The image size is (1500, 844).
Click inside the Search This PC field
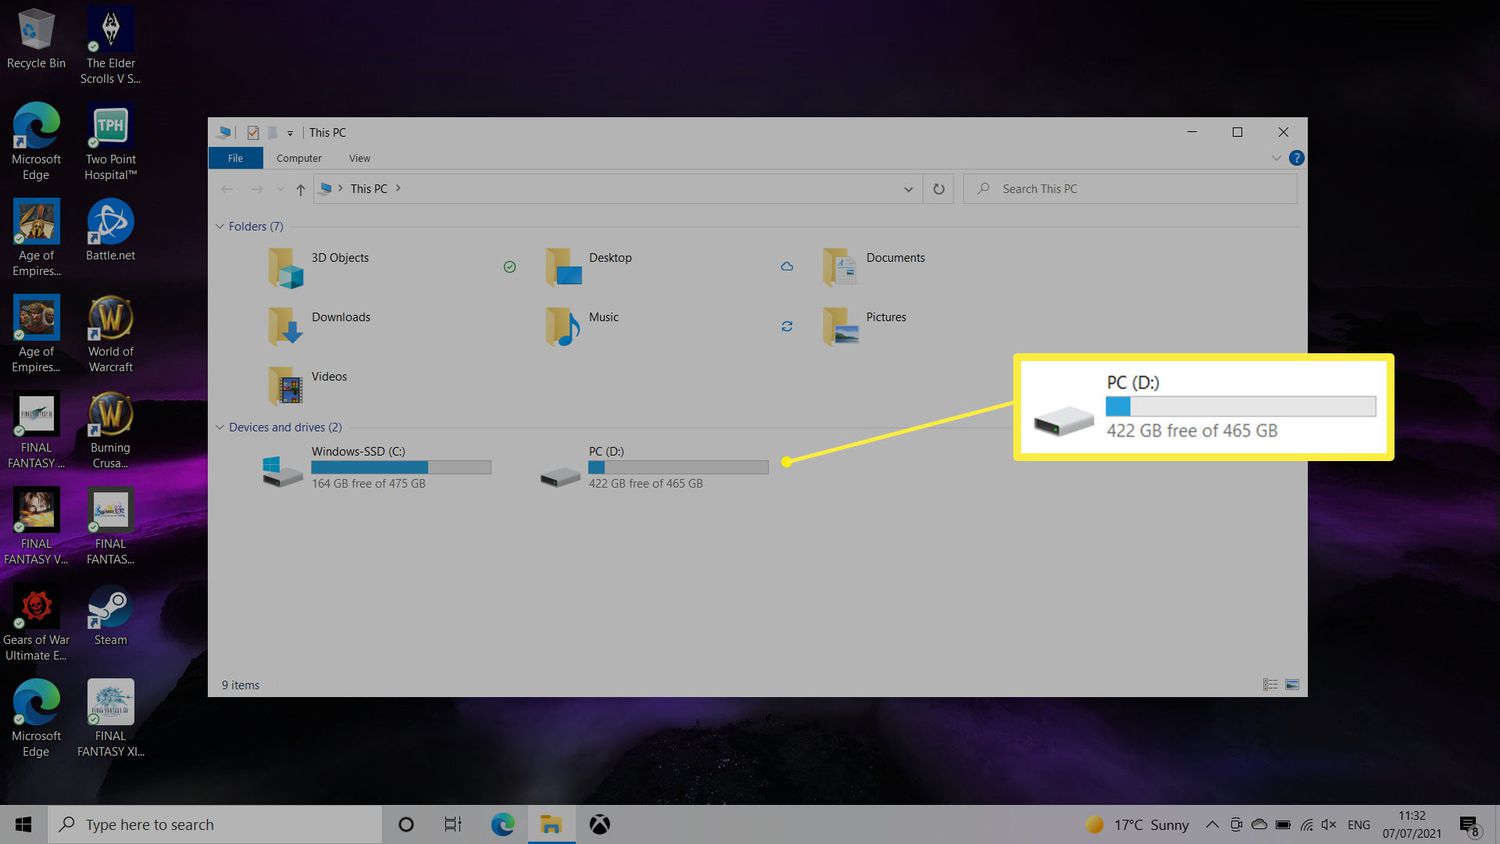point(1100,188)
